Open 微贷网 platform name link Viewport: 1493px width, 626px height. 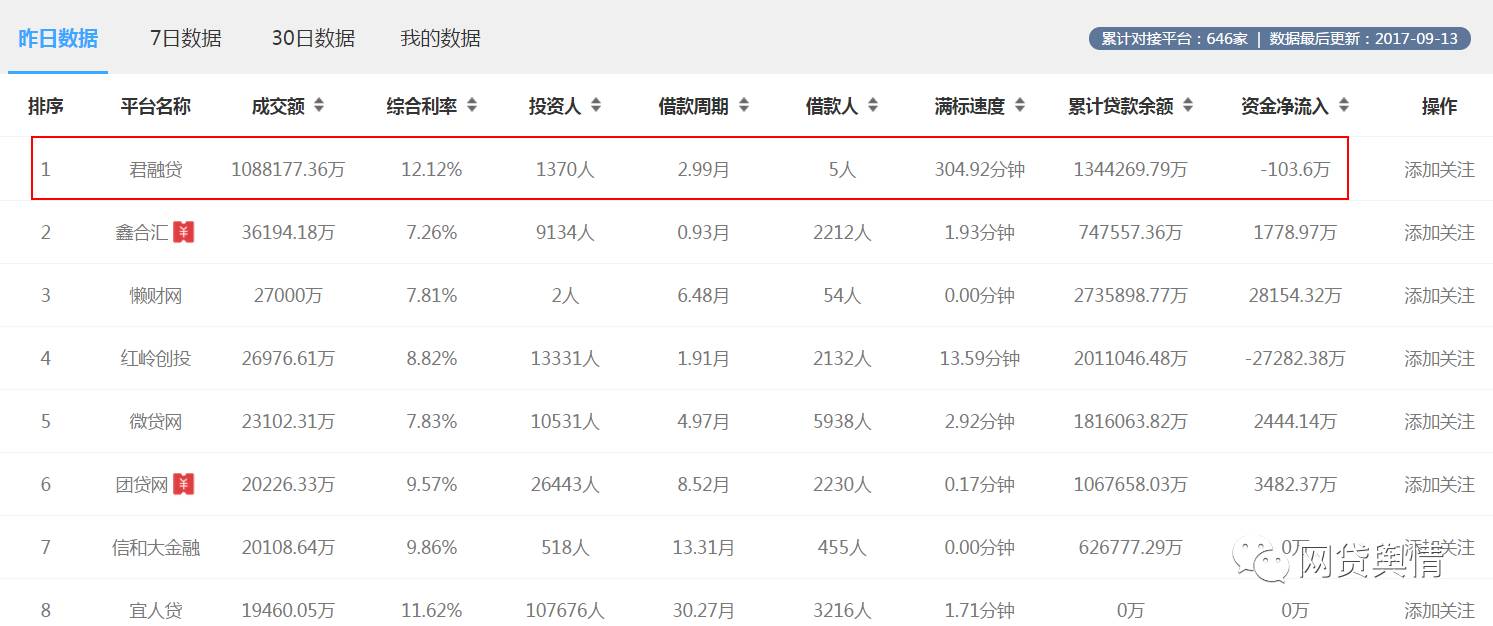(x=156, y=421)
